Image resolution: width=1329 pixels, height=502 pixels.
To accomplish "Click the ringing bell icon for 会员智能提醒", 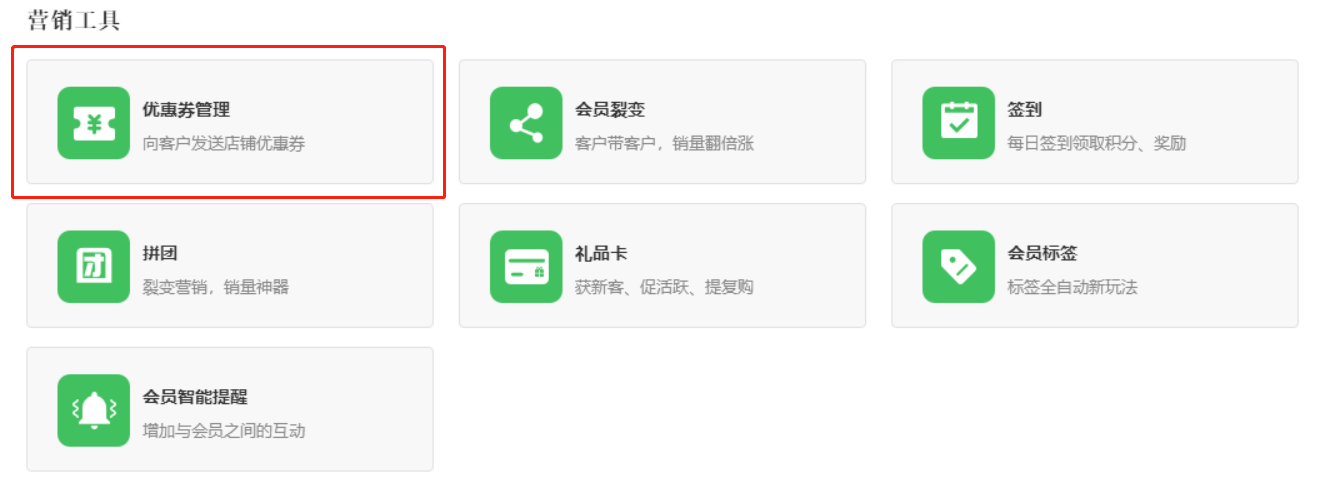I will 94,410.
